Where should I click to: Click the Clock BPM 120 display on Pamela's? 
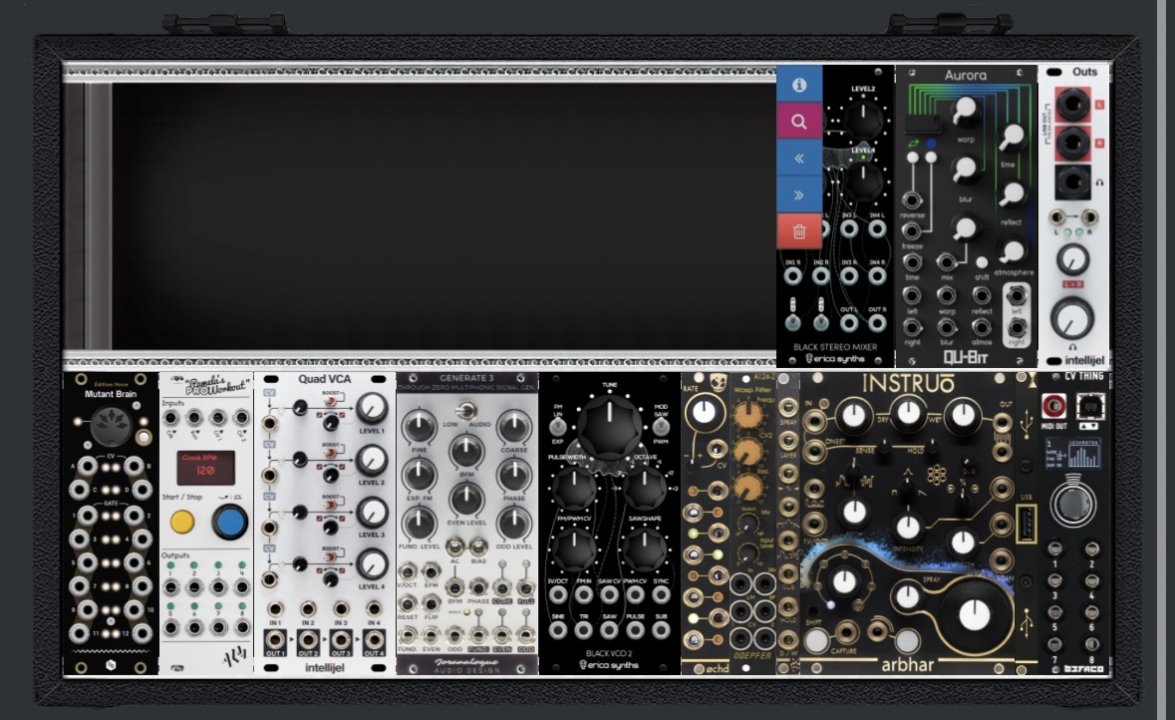point(206,468)
